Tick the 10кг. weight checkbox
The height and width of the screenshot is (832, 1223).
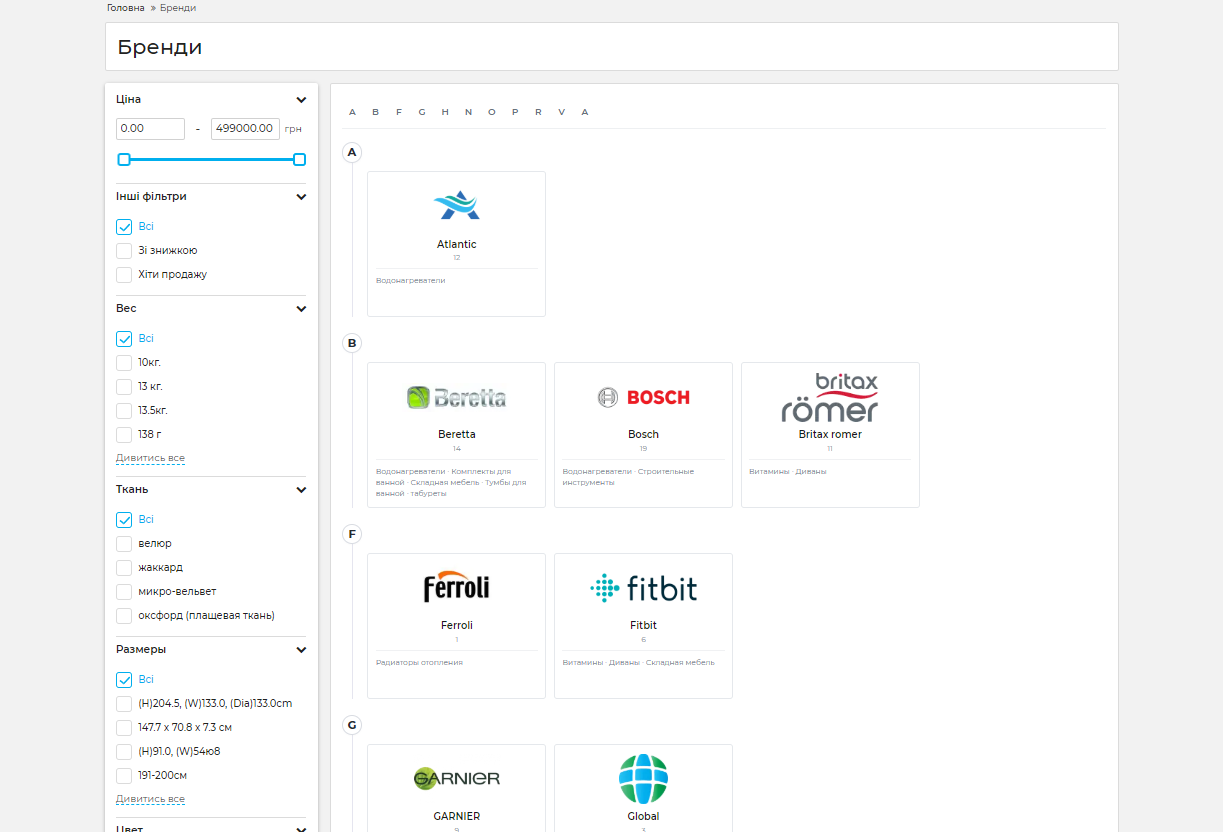click(124, 363)
